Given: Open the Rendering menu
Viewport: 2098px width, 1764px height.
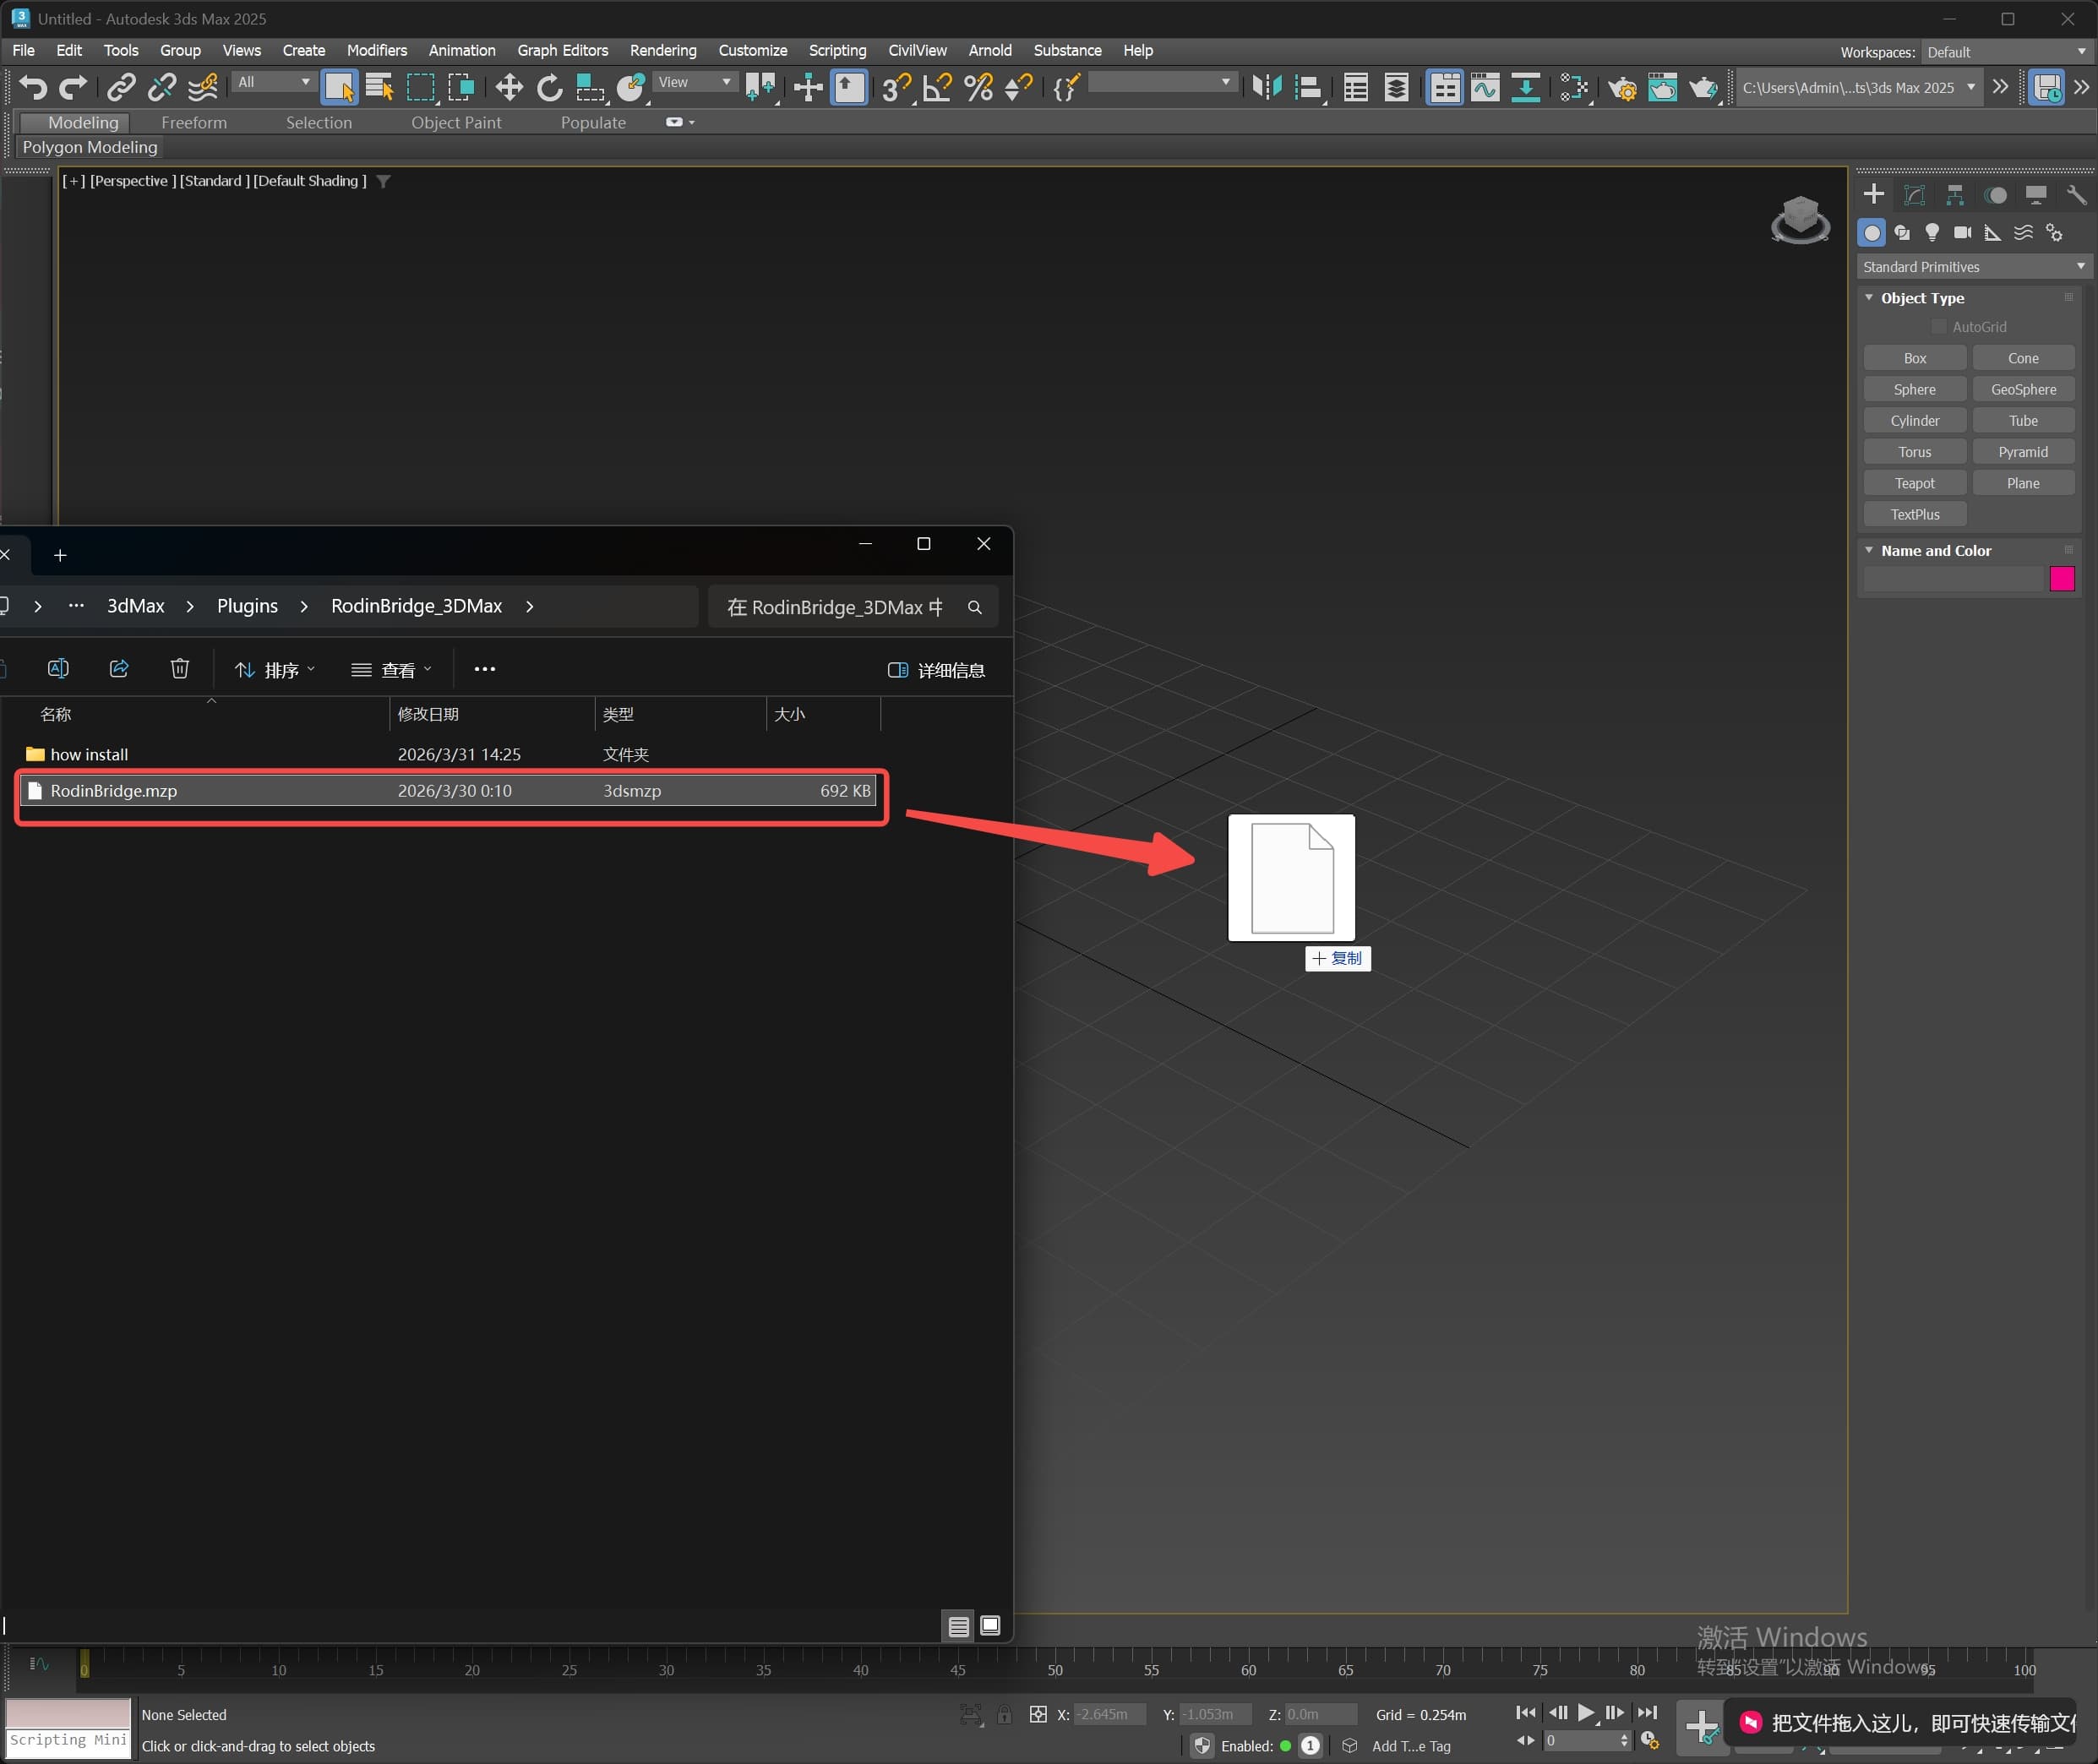Looking at the screenshot, I should [x=663, y=50].
